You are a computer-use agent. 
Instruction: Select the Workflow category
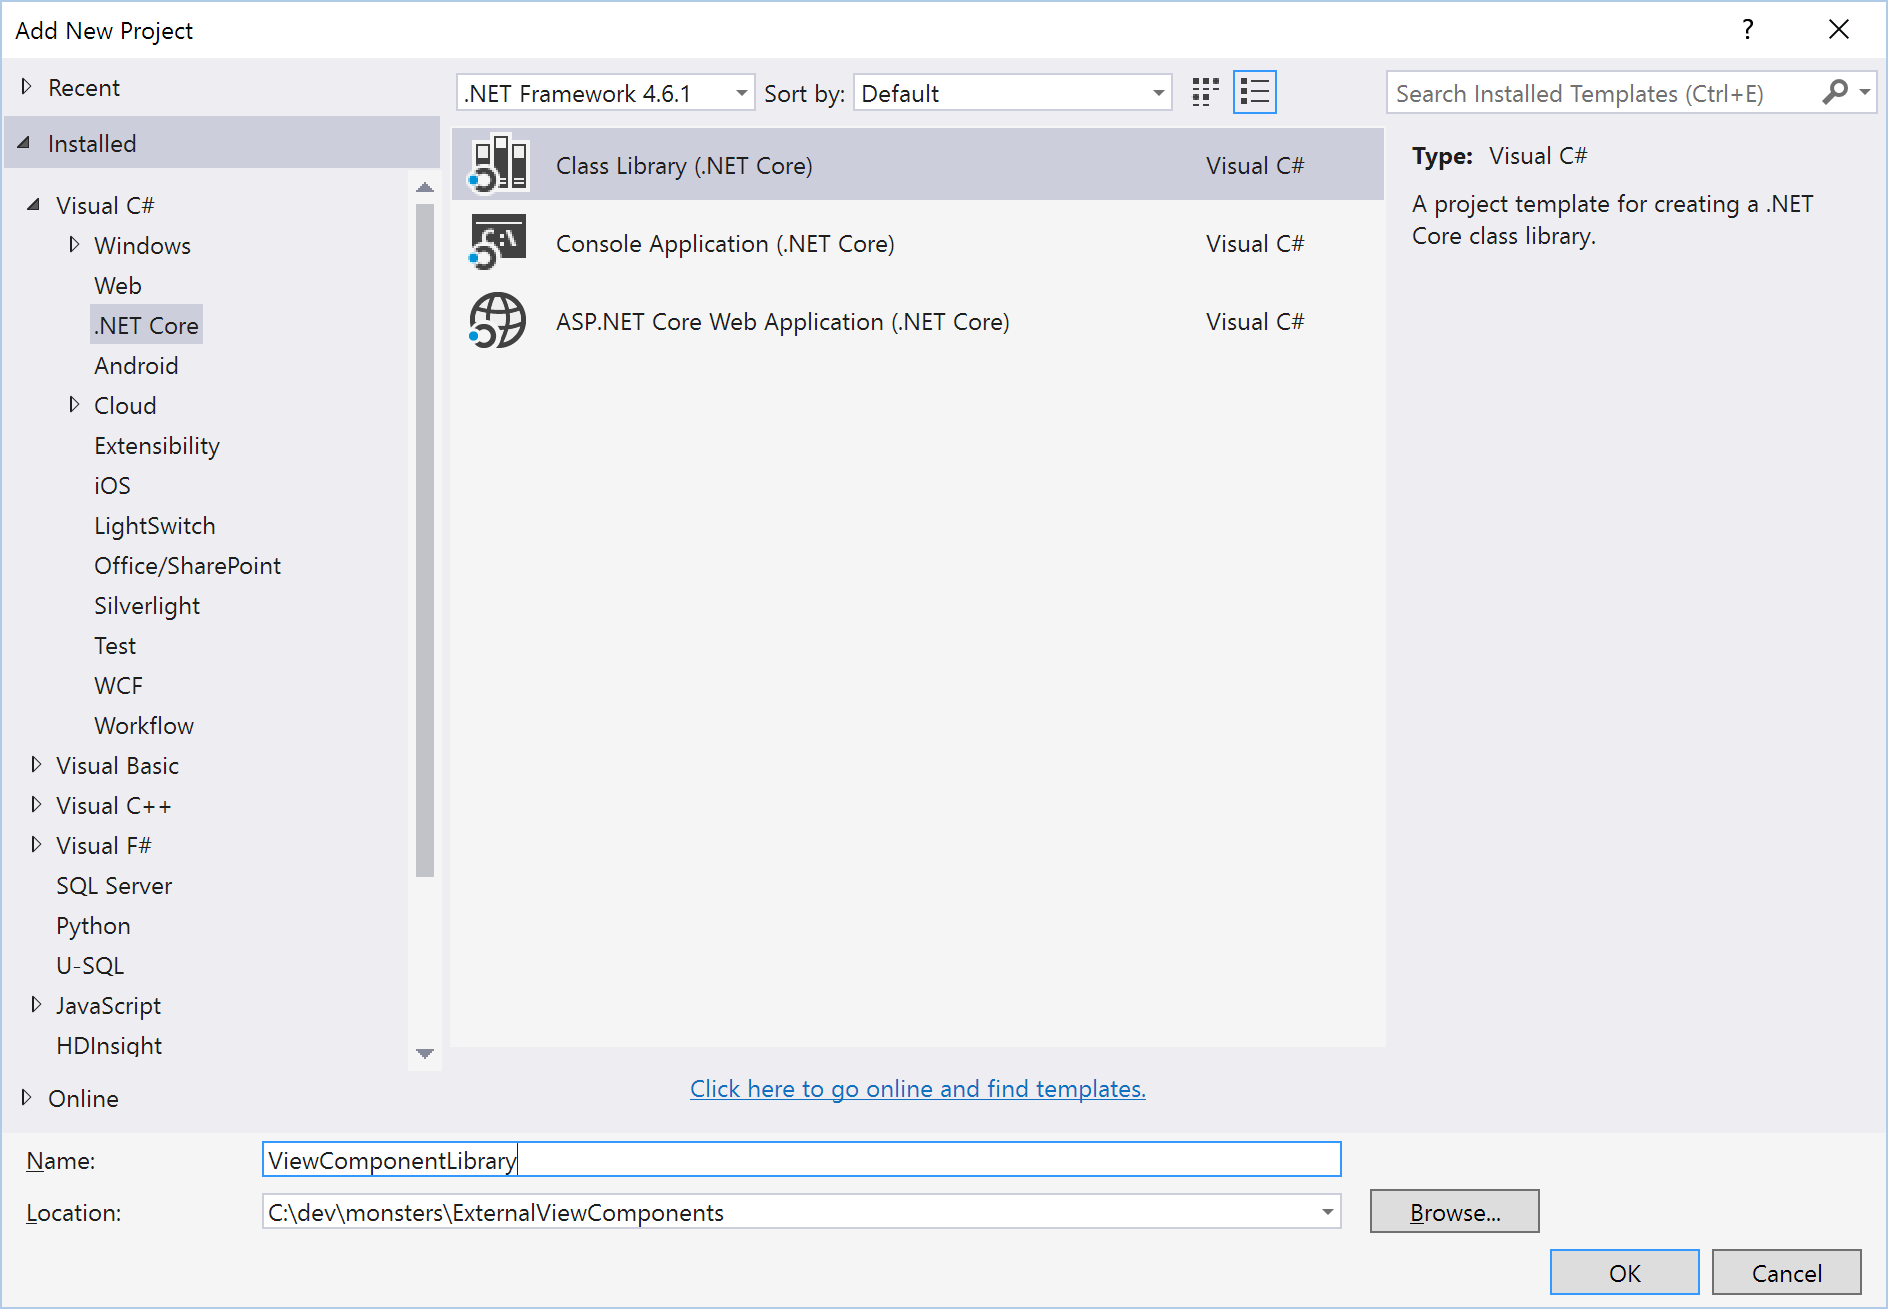point(144,725)
